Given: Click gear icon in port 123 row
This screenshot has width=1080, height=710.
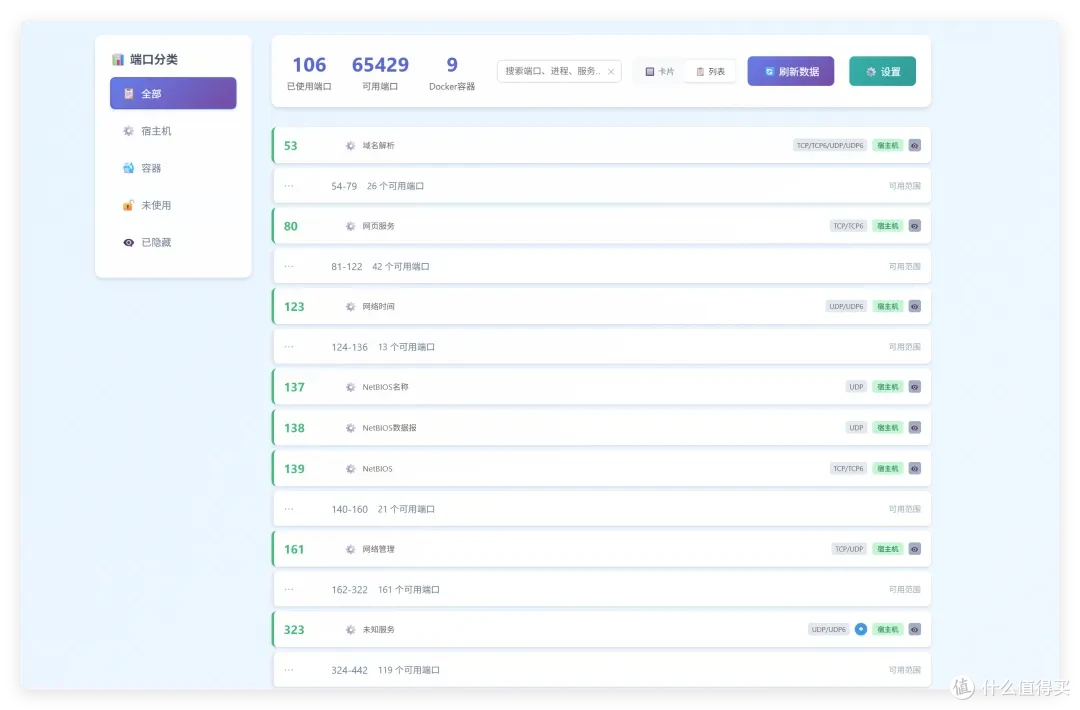Looking at the screenshot, I should coord(351,306).
